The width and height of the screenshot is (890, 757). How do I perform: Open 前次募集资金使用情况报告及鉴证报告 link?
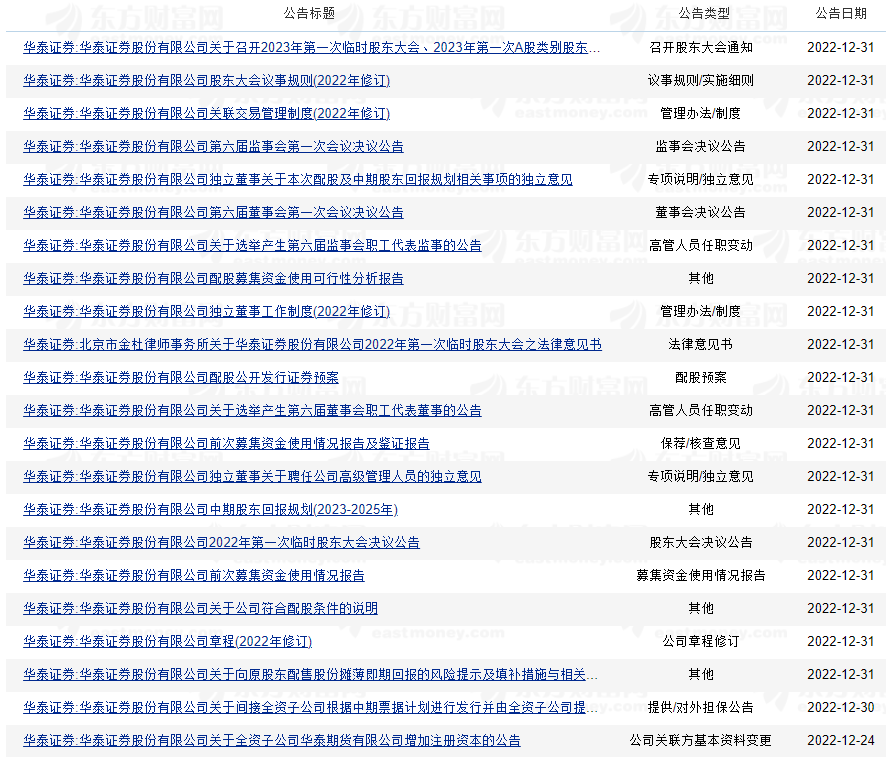(226, 443)
